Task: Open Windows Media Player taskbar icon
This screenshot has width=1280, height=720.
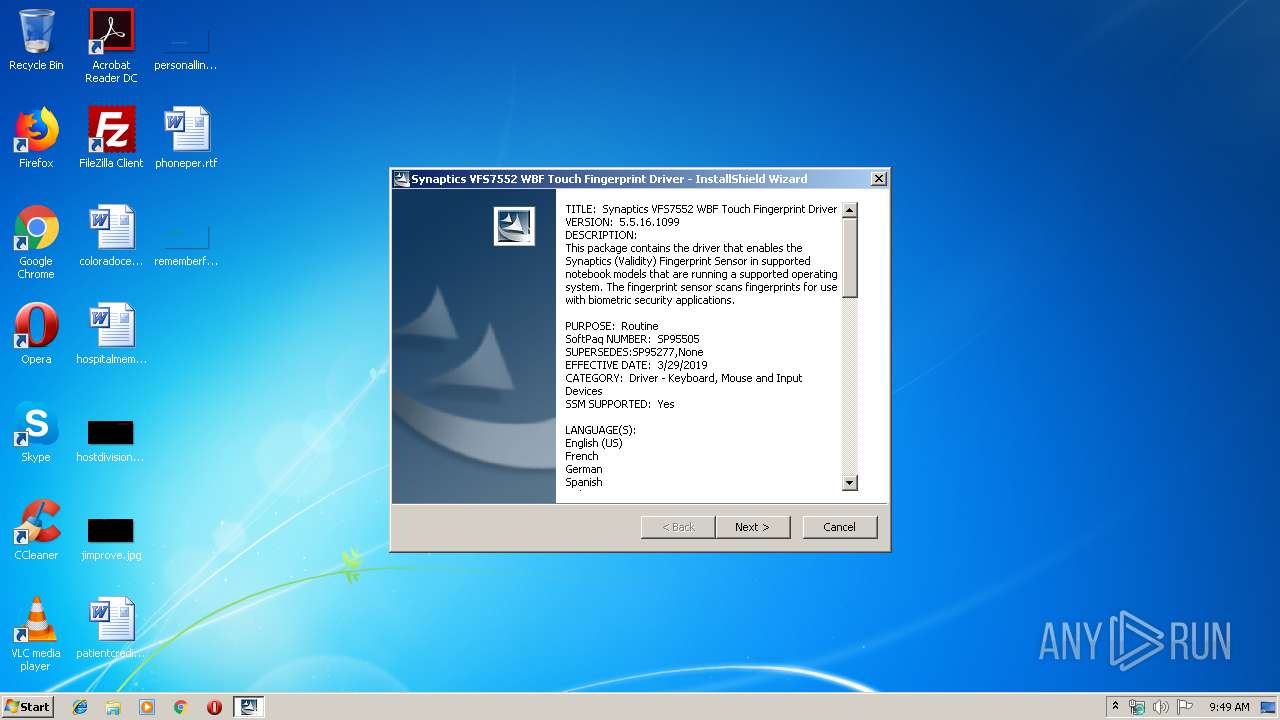Action: pos(147,707)
